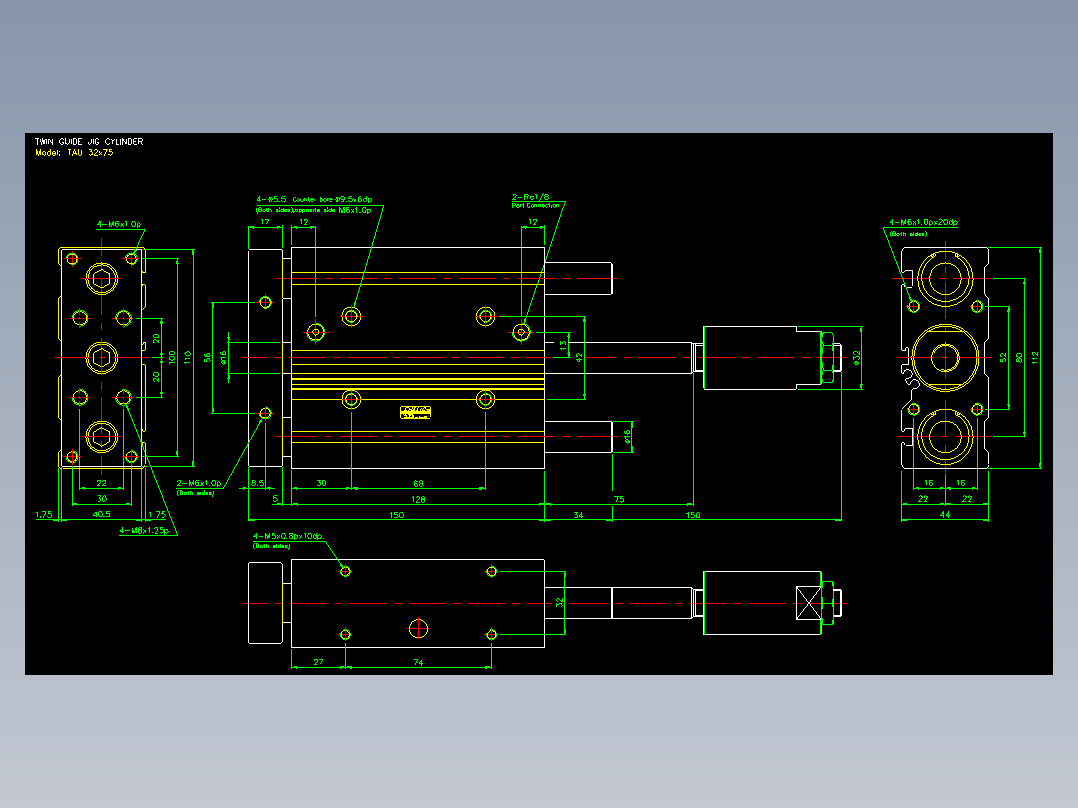Viewport: 1078px width, 808px height.
Task: Select the "128" length dimension
Action: click(418, 500)
